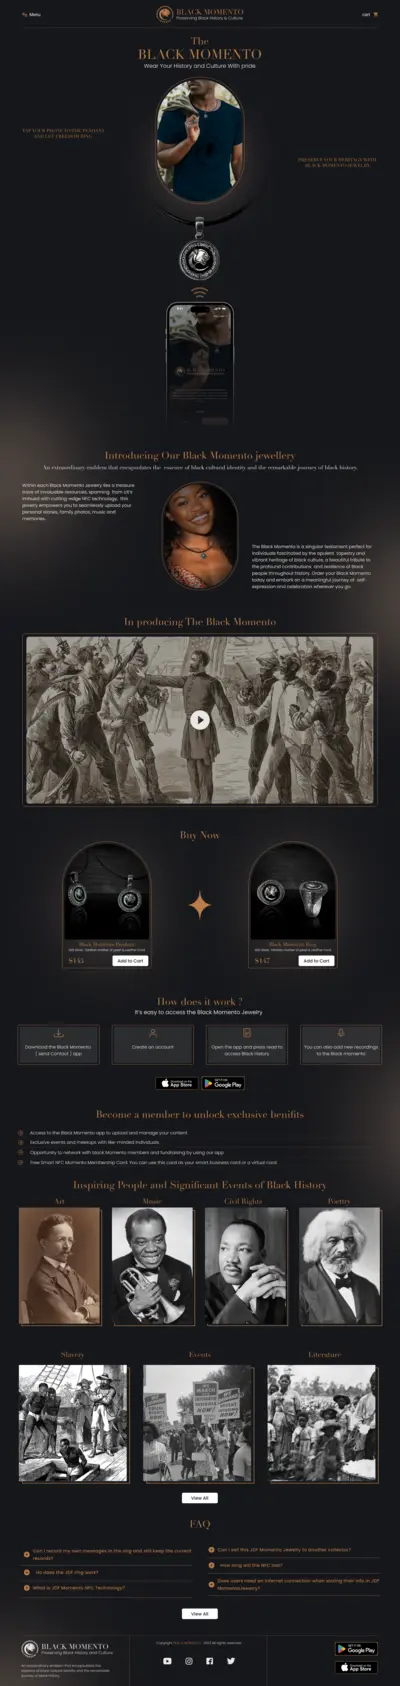
Task: Add the Black Momento Ring to cart
Action: click(316, 960)
